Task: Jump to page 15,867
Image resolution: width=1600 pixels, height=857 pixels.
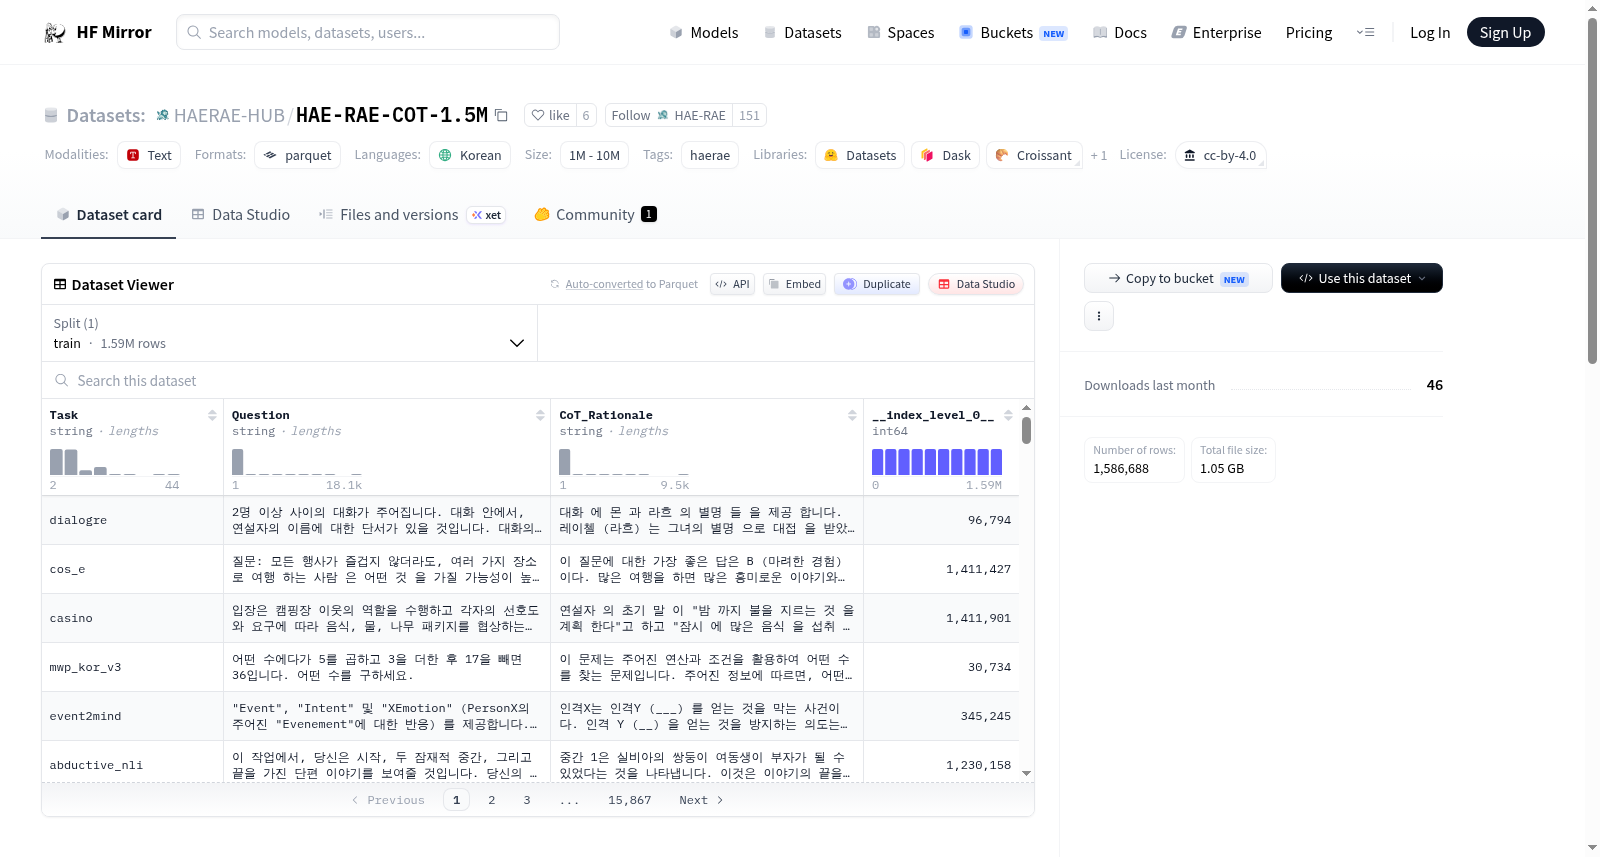Action: (630, 800)
